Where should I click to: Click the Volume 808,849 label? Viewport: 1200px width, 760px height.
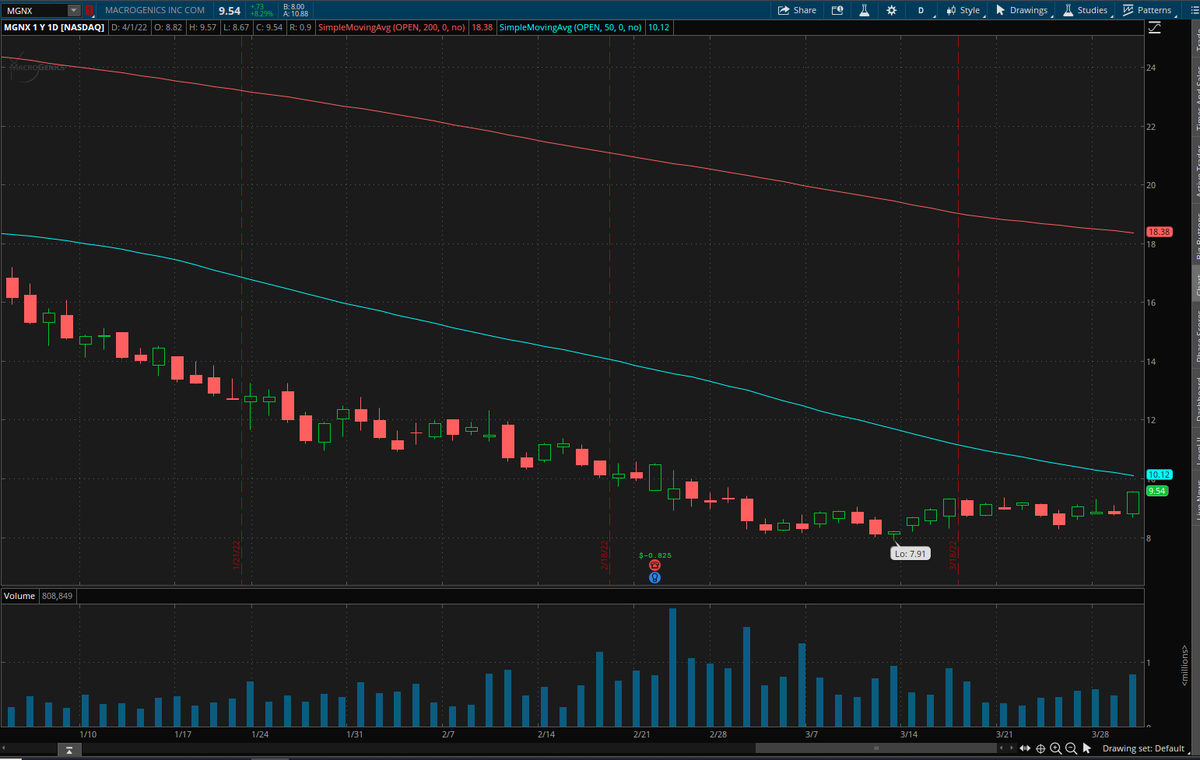click(x=40, y=596)
